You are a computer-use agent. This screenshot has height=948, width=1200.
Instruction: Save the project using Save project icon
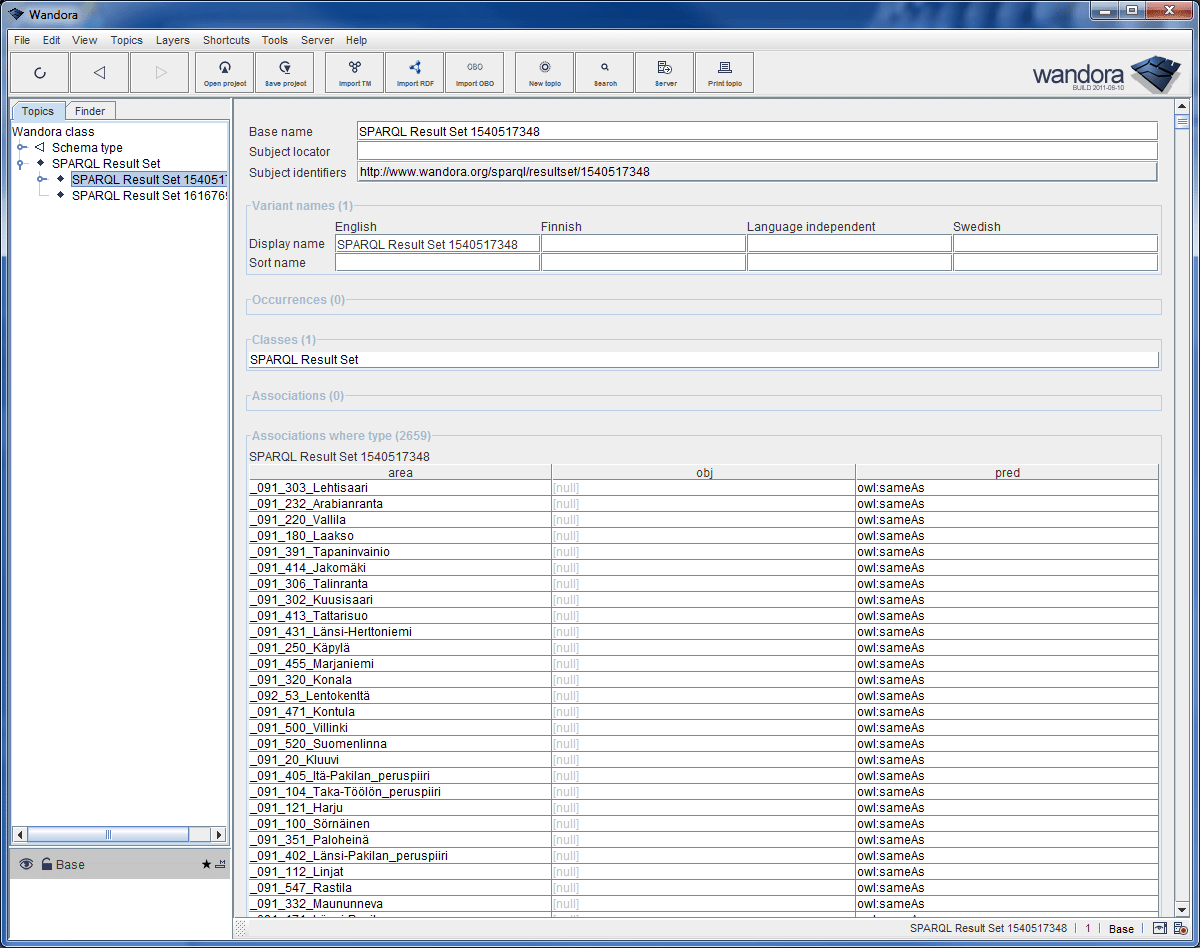click(284, 71)
